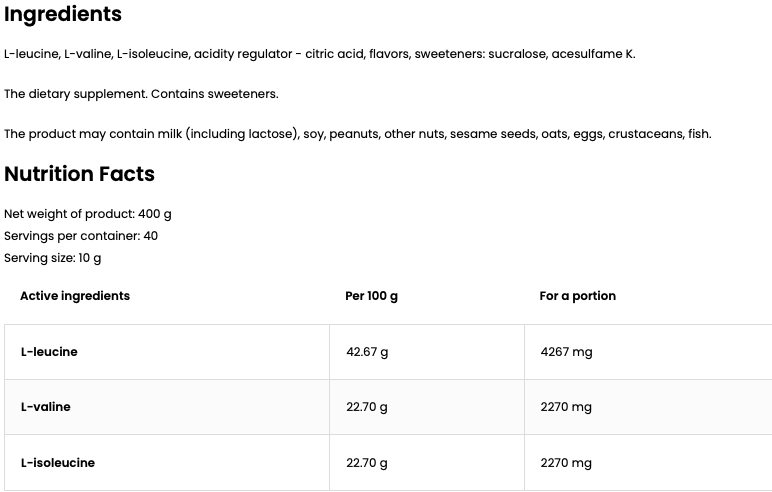Screen dimensions: 772x492
Task: Click L-valine's 2270 mg portion value
Action: (x=566, y=407)
